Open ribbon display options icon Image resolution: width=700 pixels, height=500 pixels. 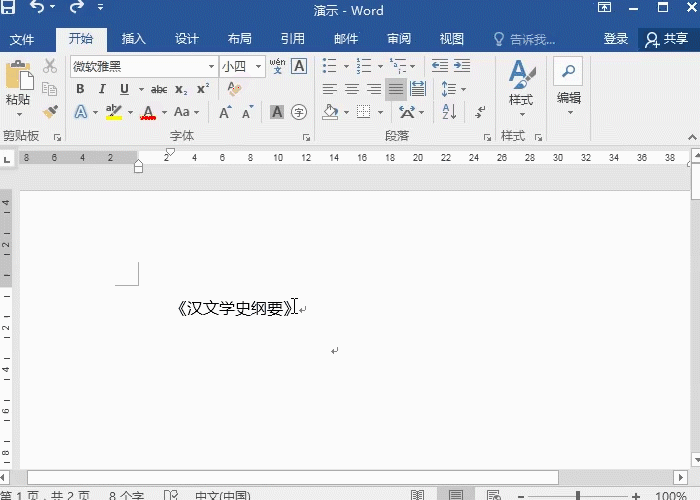(x=604, y=7)
